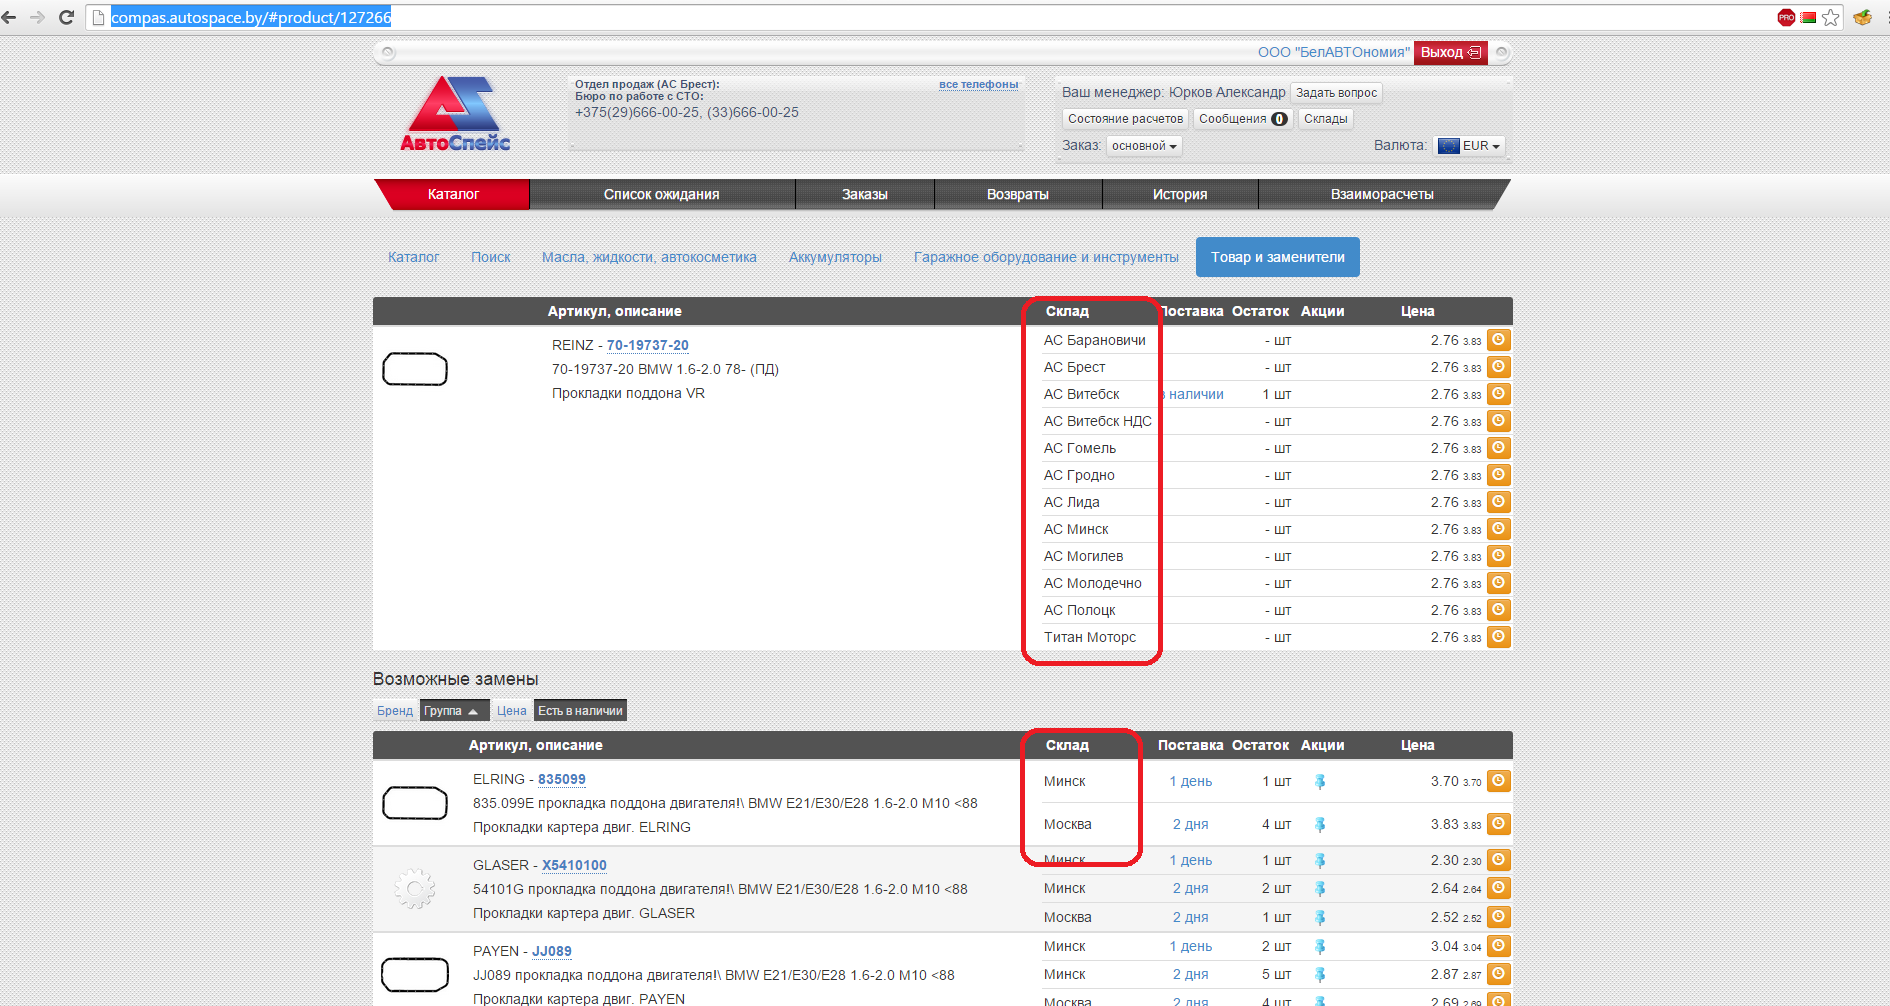Click the orange order icon for AC Барановичи

click(x=1498, y=340)
